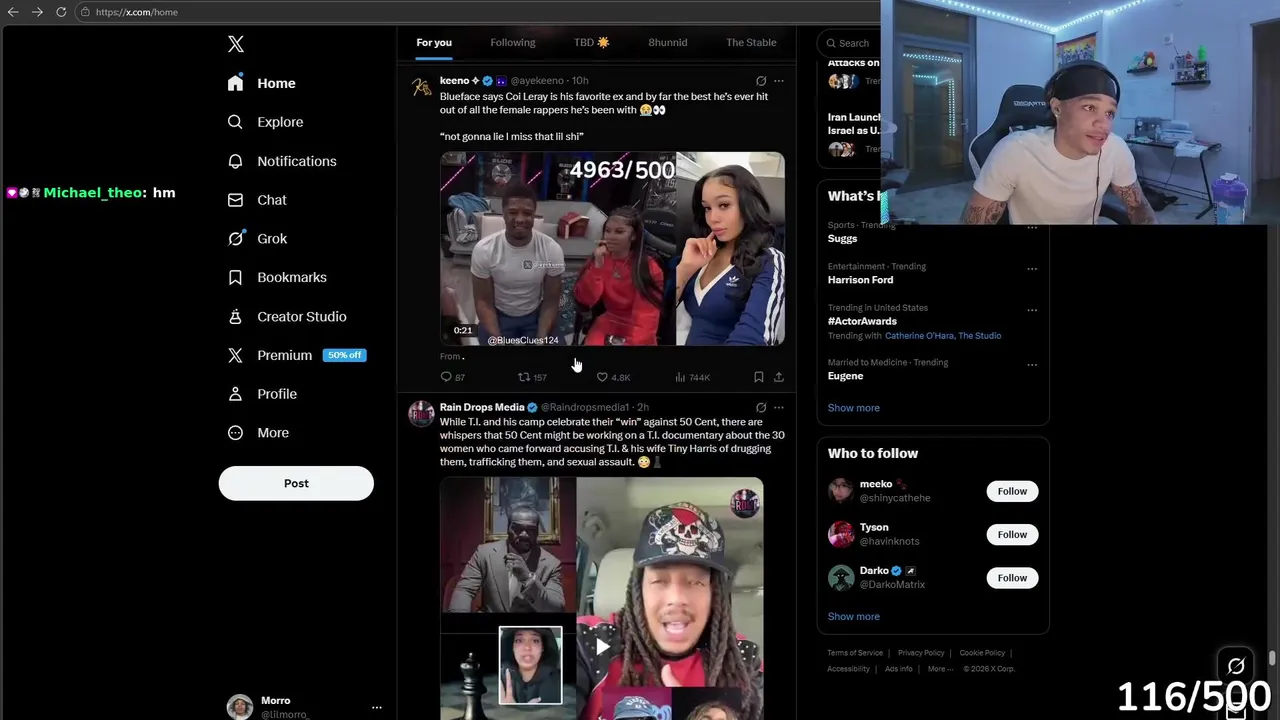The height and width of the screenshot is (720, 1280).
Task: Click the Chat envelope icon
Action: [x=235, y=200]
